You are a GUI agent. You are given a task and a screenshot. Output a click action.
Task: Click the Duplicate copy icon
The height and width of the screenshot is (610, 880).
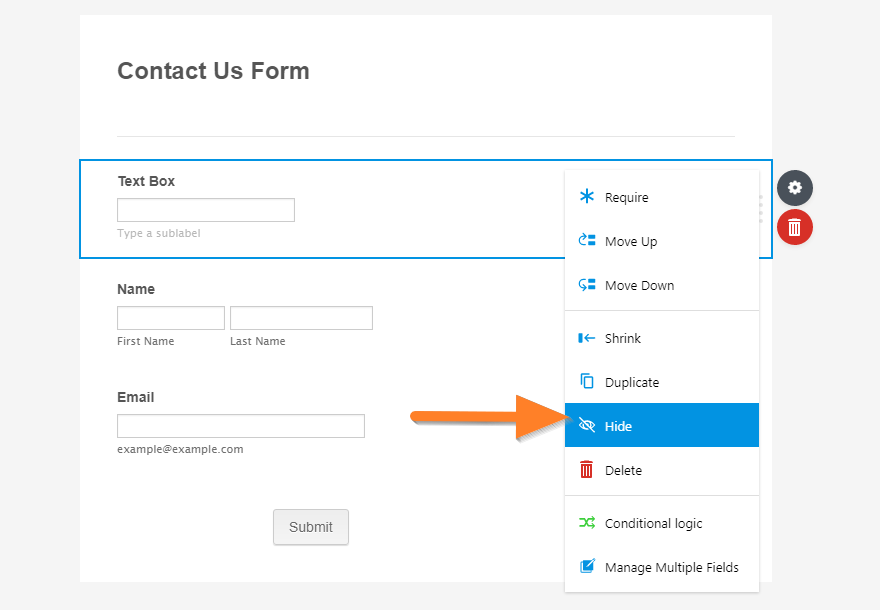tap(587, 382)
